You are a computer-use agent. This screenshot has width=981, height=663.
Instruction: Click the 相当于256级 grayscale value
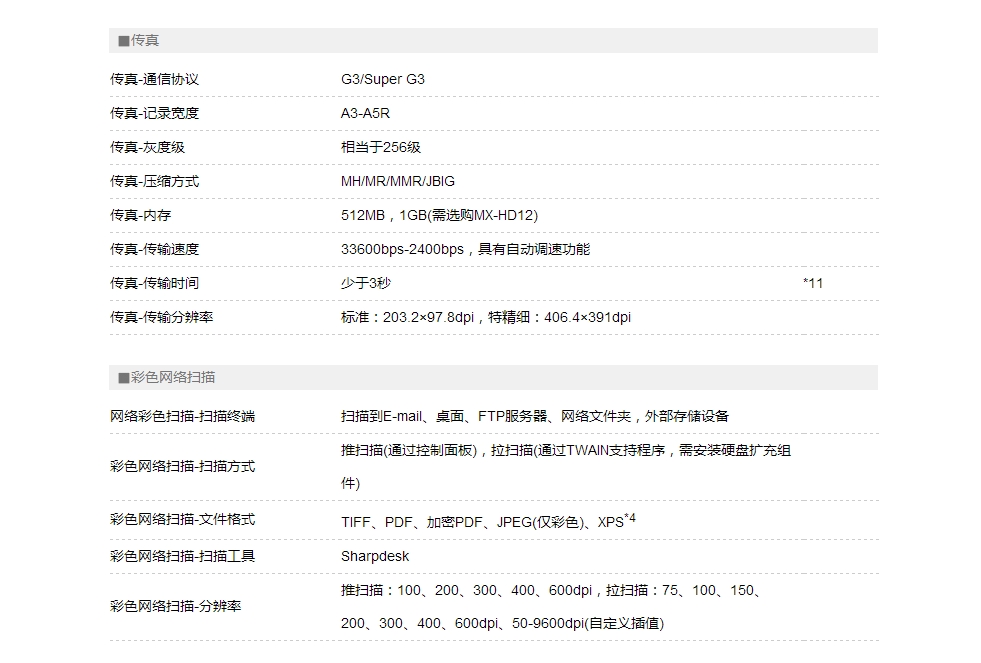point(381,147)
